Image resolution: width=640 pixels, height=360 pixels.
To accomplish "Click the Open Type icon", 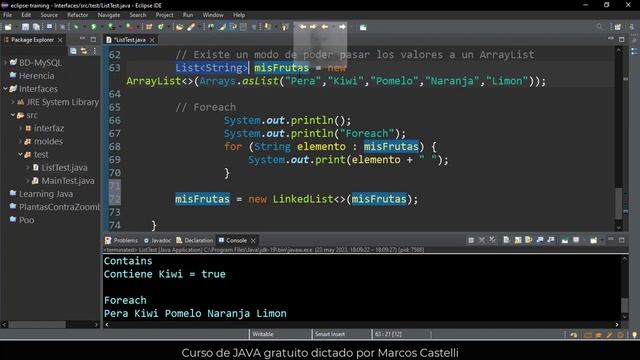I will (x=179, y=27).
